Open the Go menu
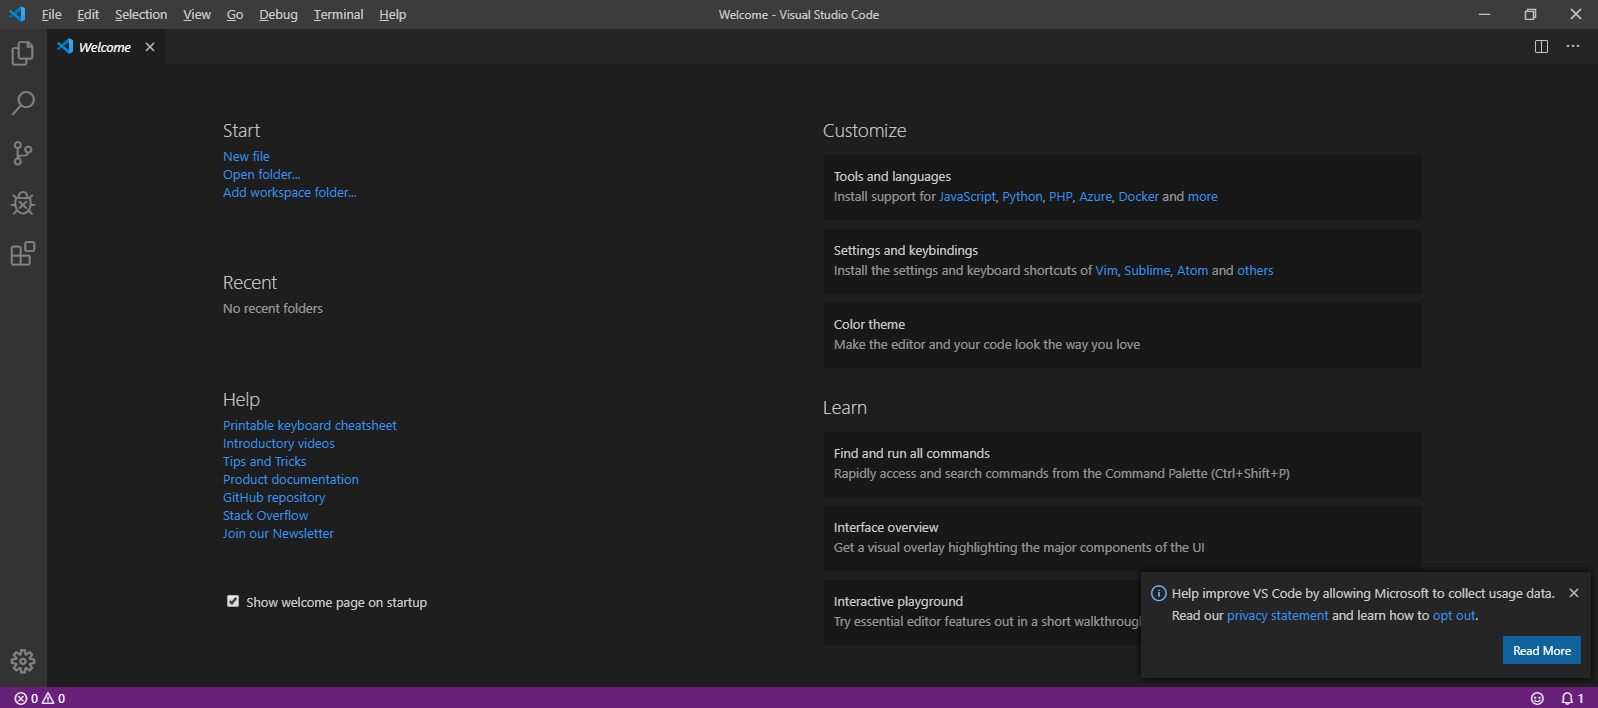The height and width of the screenshot is (708, 1598). coord(235,14)
